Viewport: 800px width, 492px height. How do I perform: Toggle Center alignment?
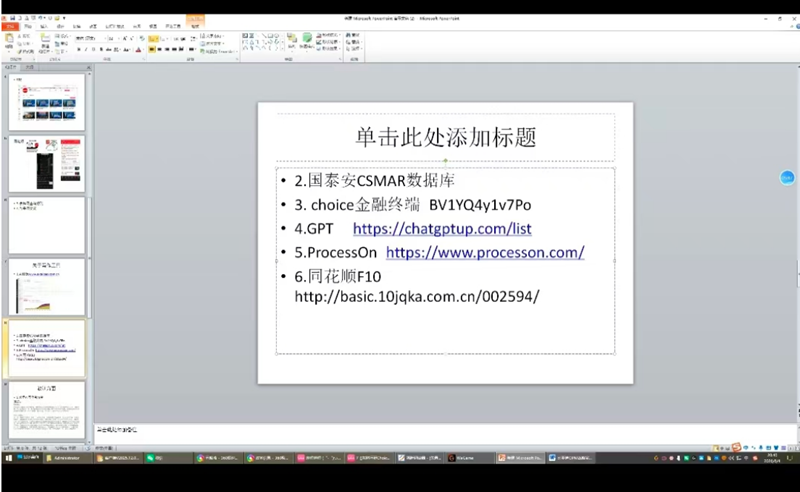tap(160, 50)
